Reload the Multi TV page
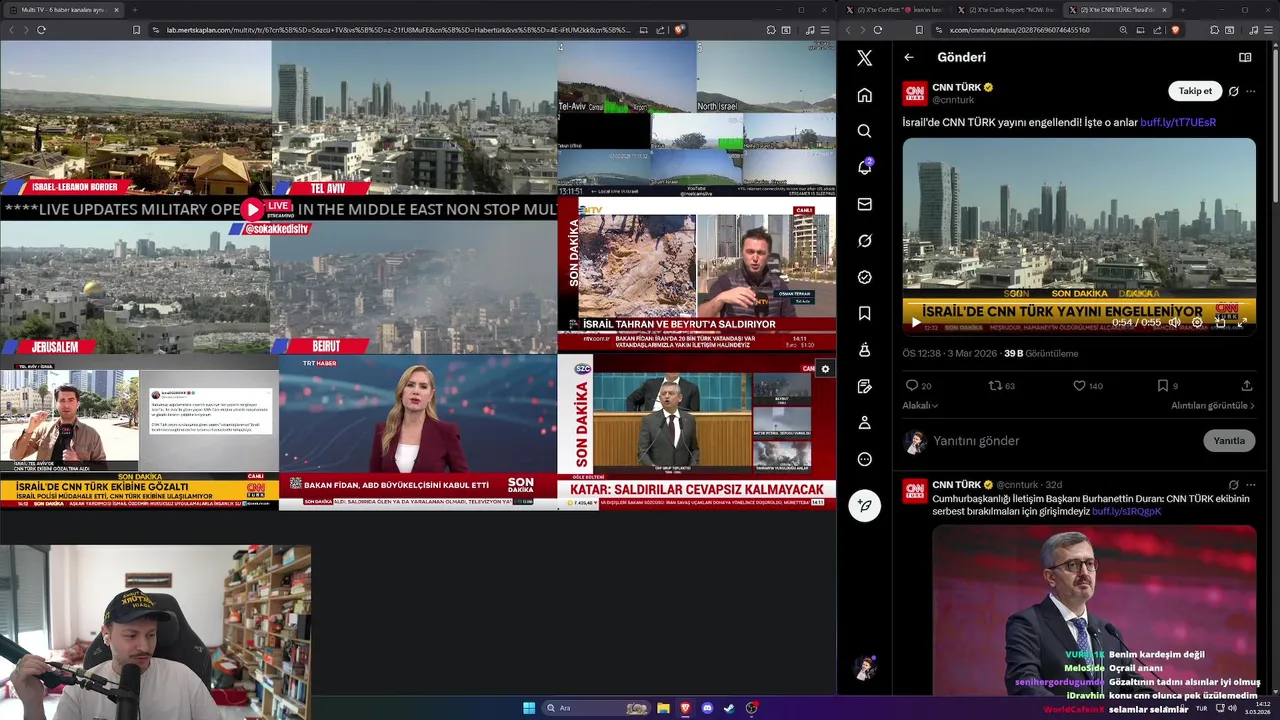The height and width of the screenshot is (720, 1280). [x=41, y=30]
